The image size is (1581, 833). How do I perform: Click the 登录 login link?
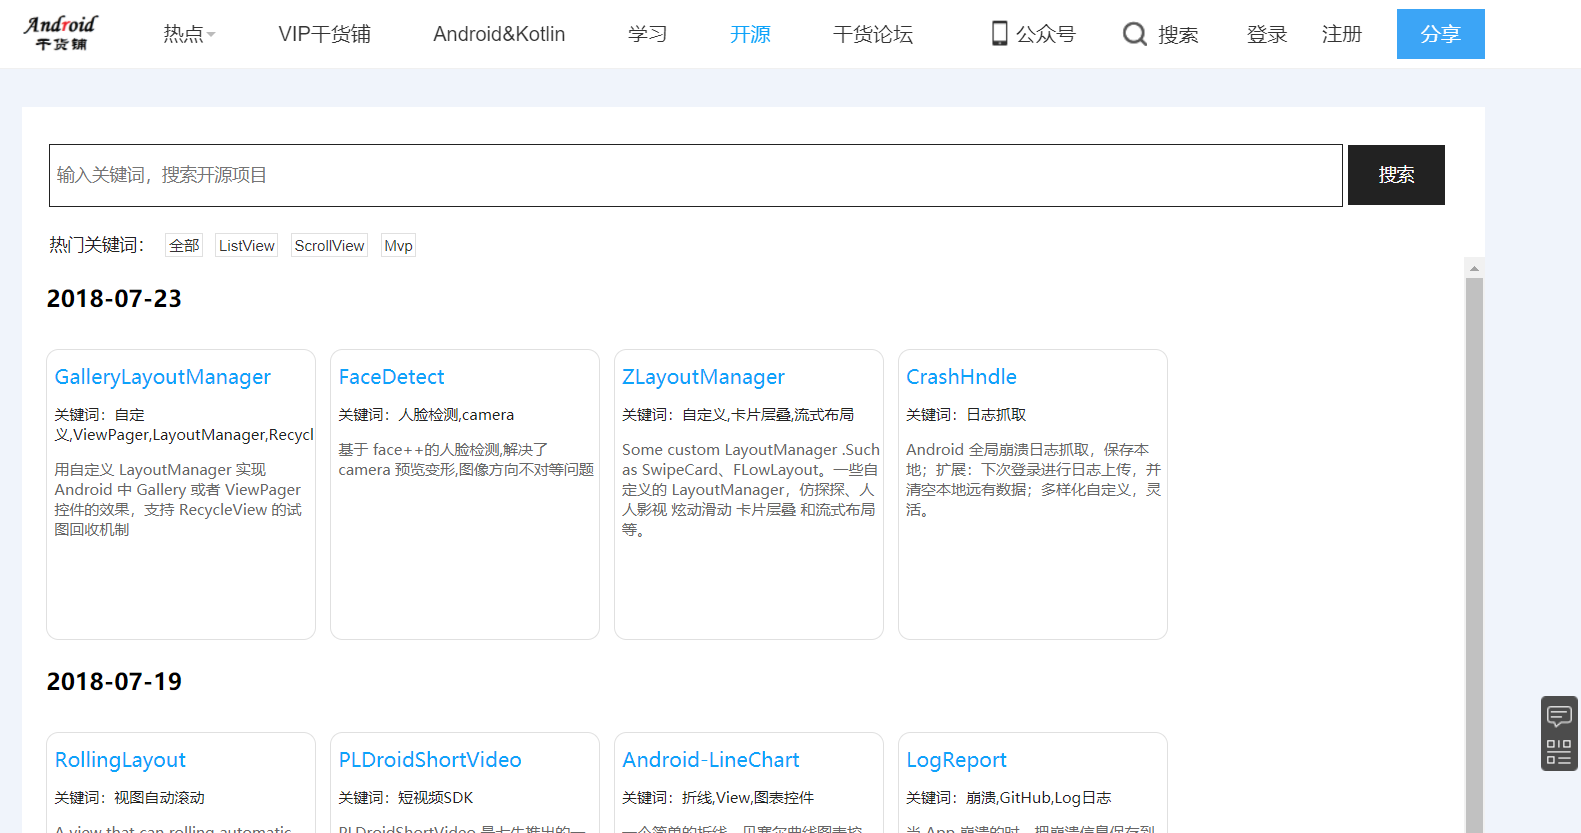[x=1267, y=34]
